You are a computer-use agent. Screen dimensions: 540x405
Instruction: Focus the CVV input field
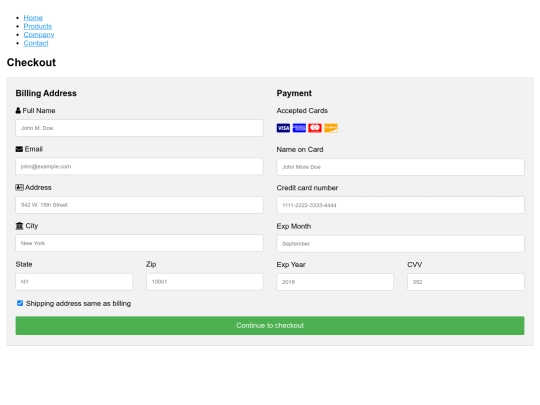[466, 282]
